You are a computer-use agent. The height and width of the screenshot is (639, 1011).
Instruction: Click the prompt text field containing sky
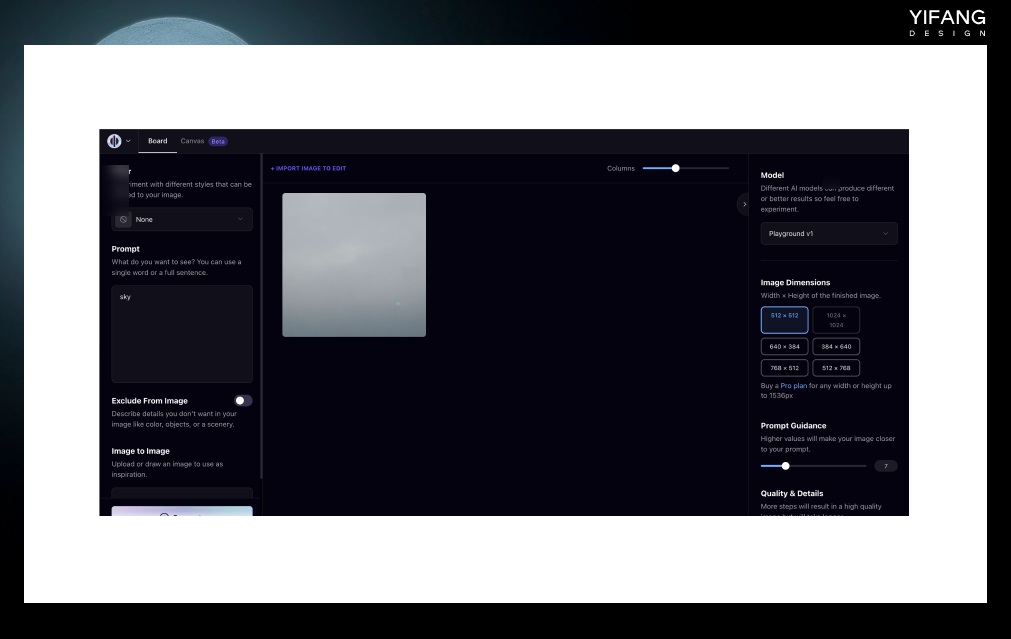click(x=182, y=332)
